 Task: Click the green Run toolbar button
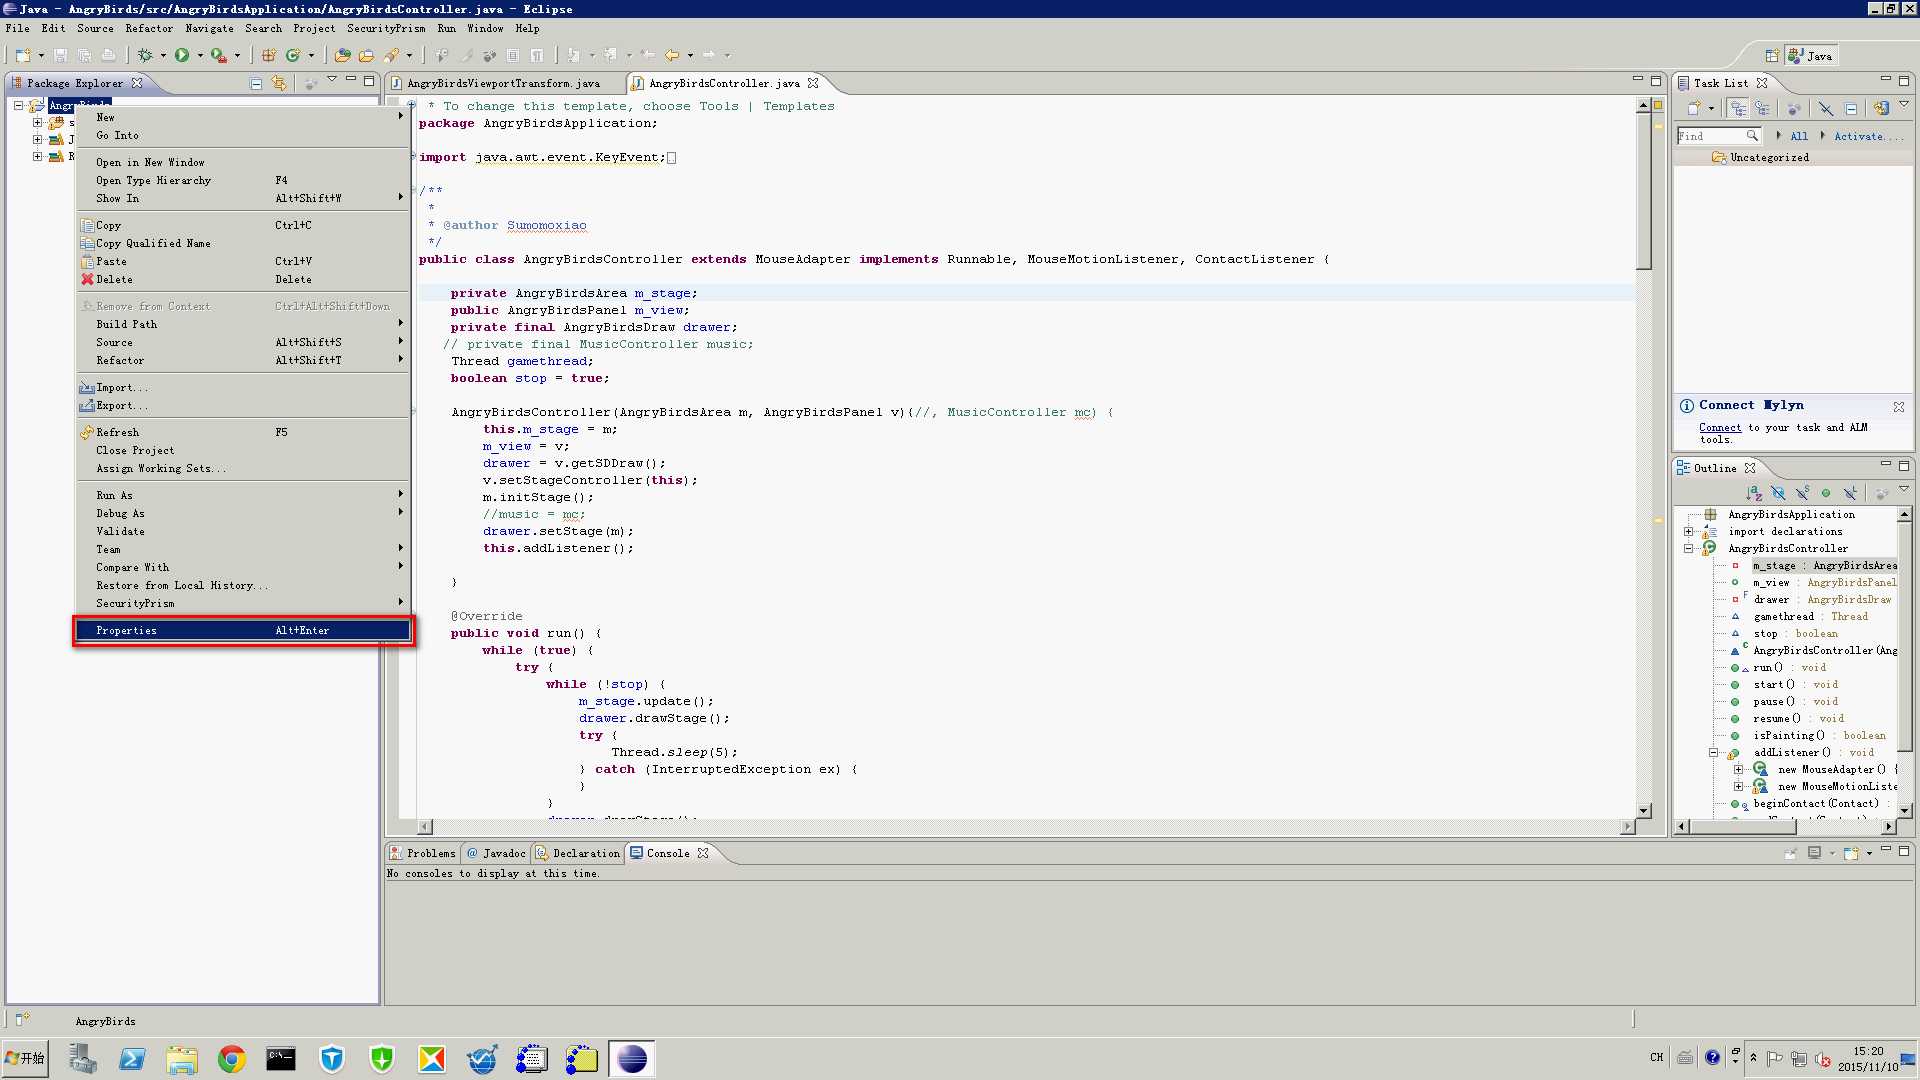click(182, 55)
